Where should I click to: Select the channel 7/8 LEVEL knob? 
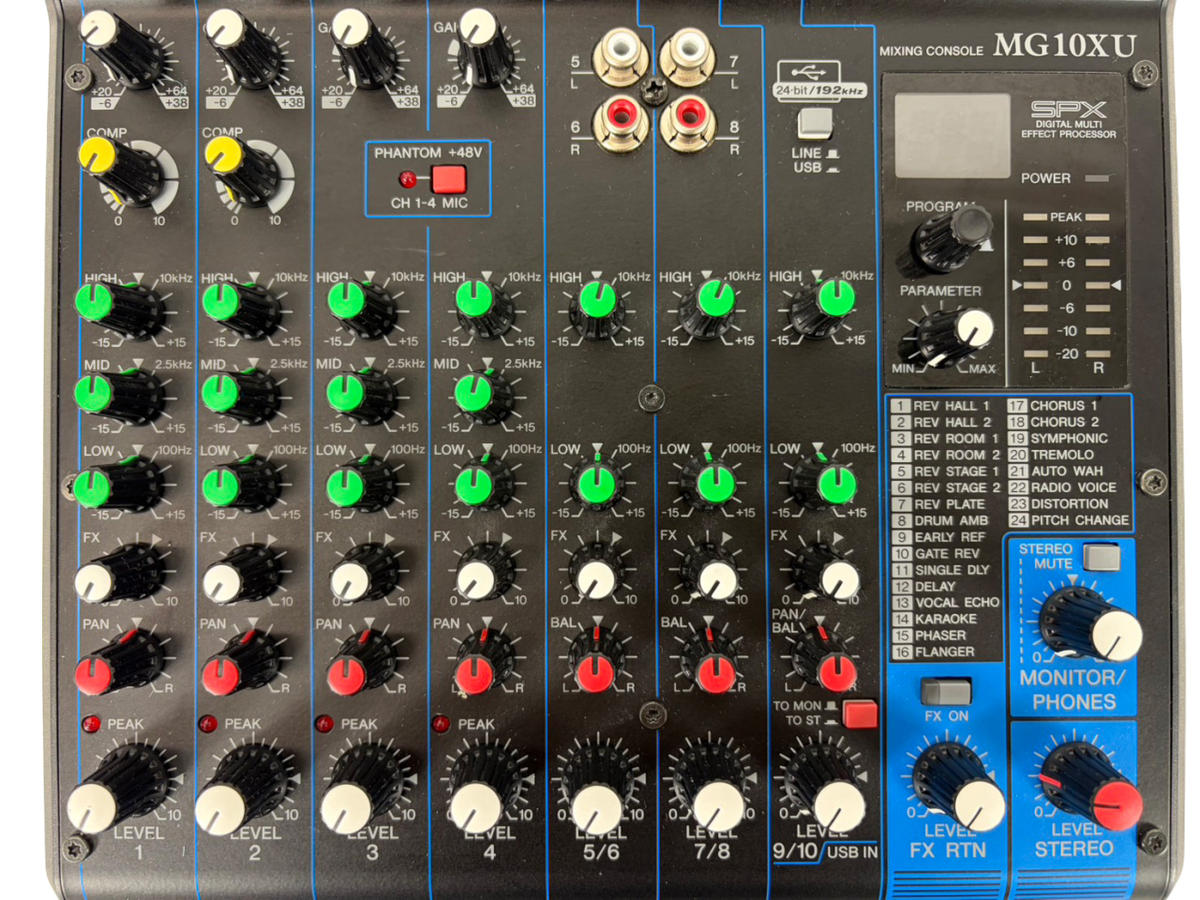712,790
